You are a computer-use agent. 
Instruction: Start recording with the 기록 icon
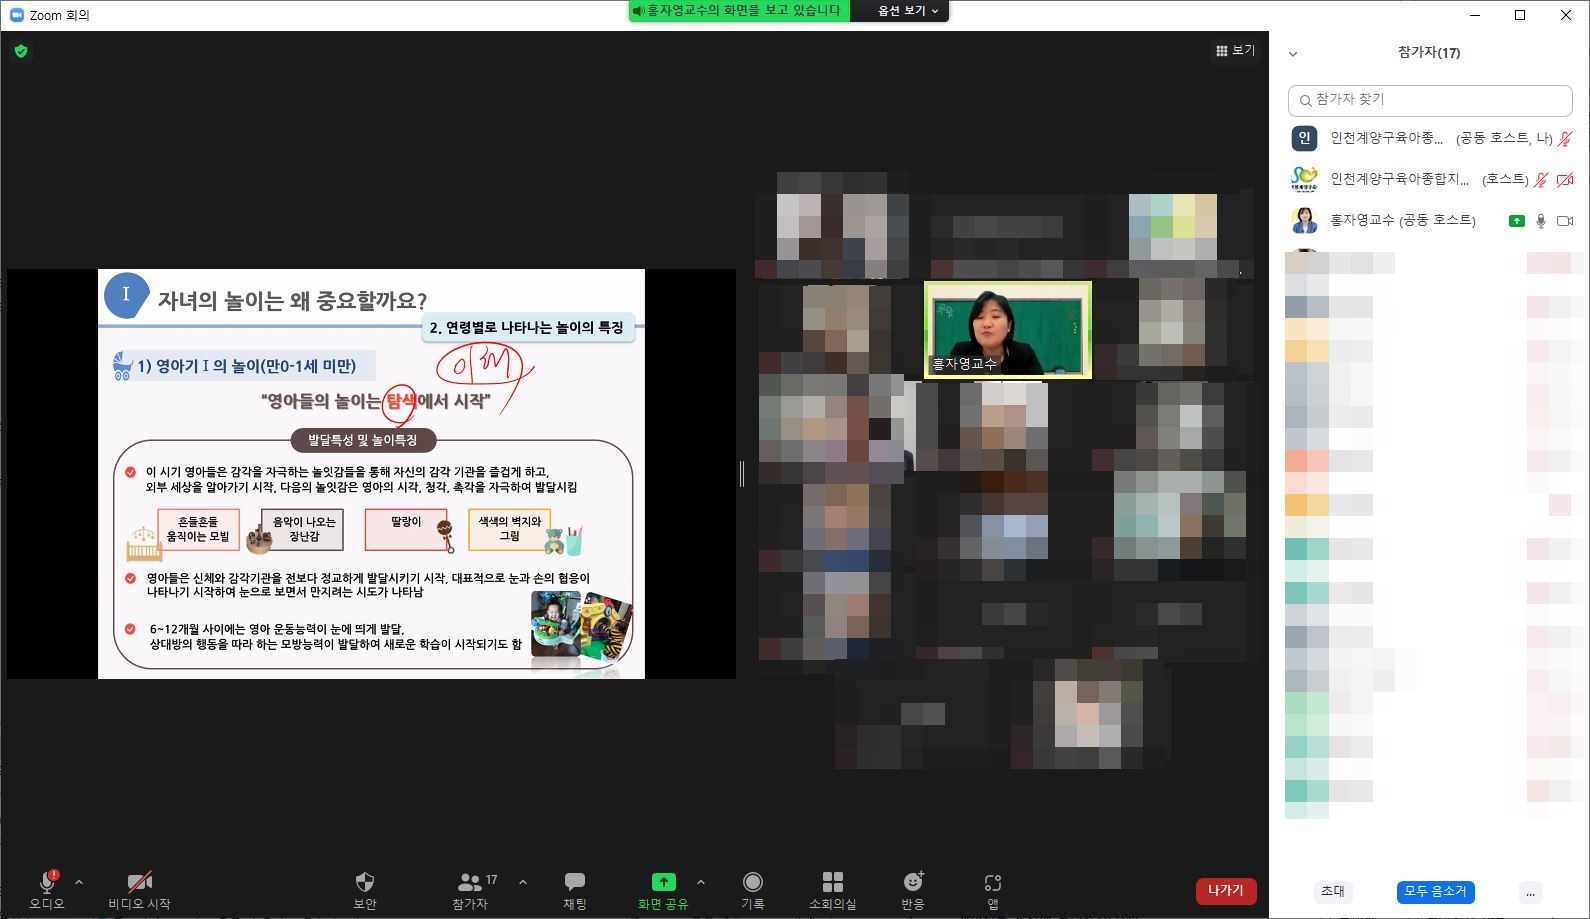click(753, 882)
